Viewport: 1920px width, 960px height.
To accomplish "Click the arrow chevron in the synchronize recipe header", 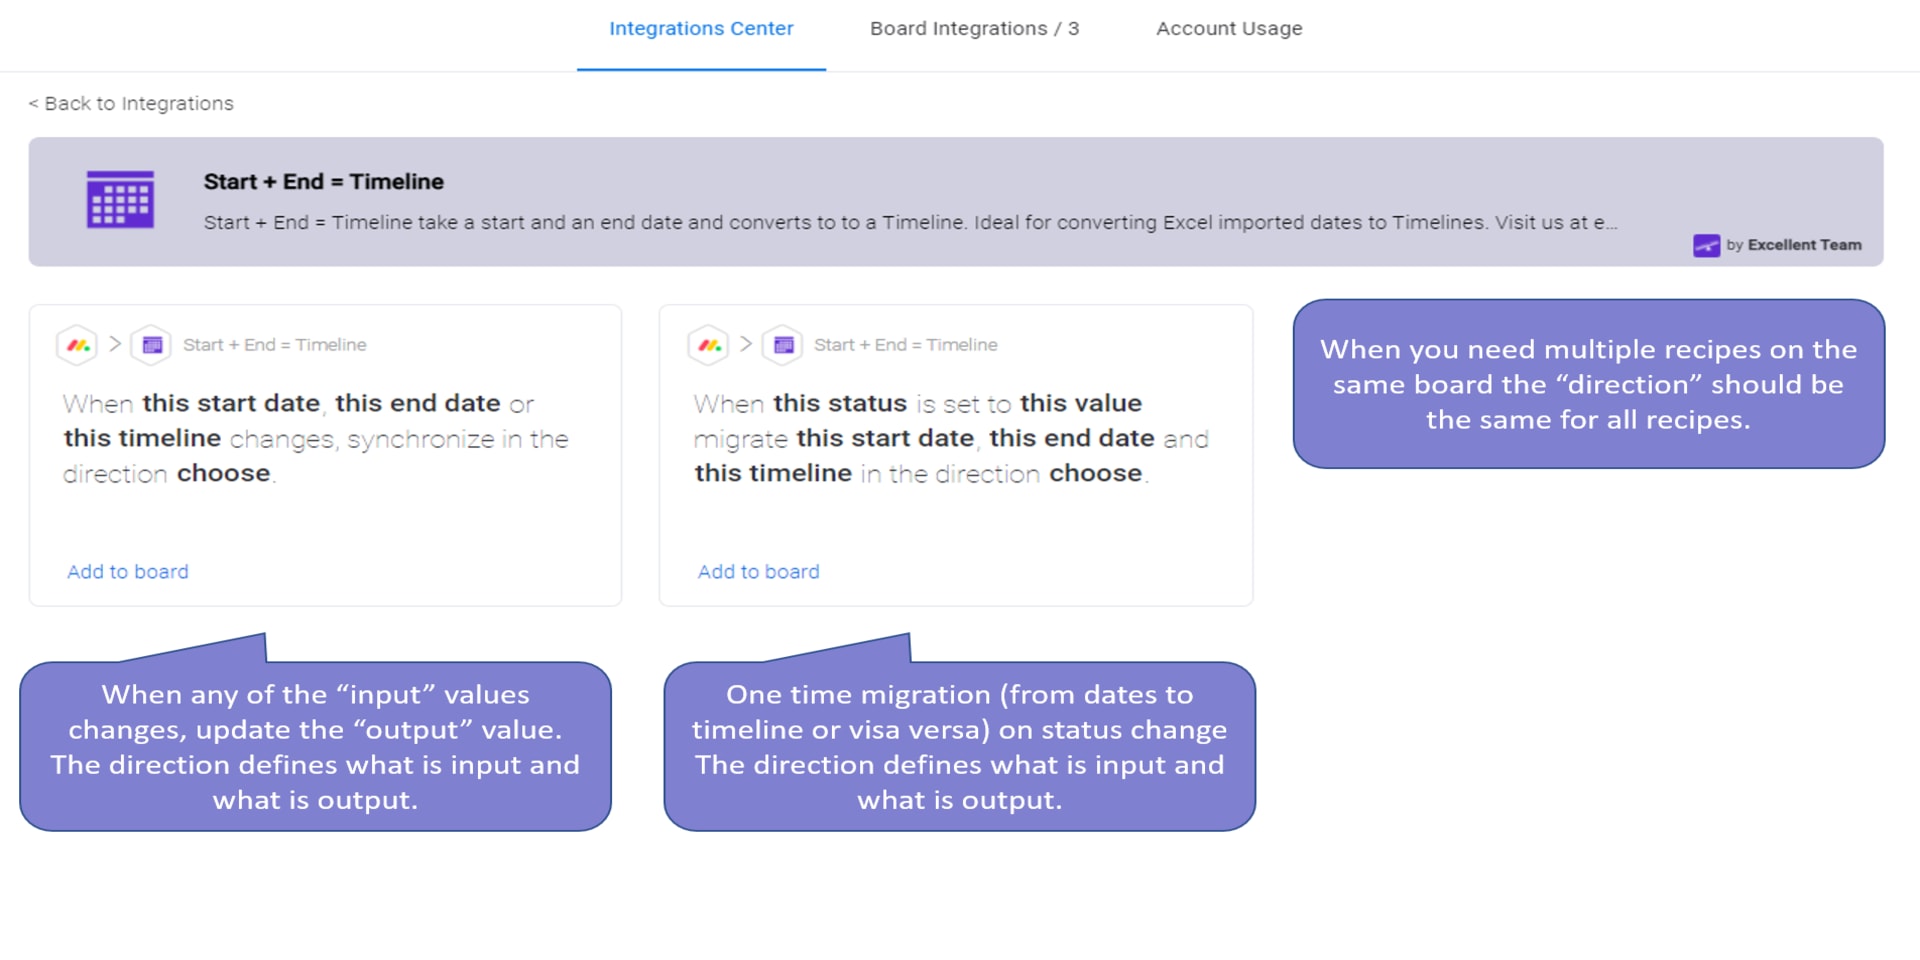I will (115, 344).
